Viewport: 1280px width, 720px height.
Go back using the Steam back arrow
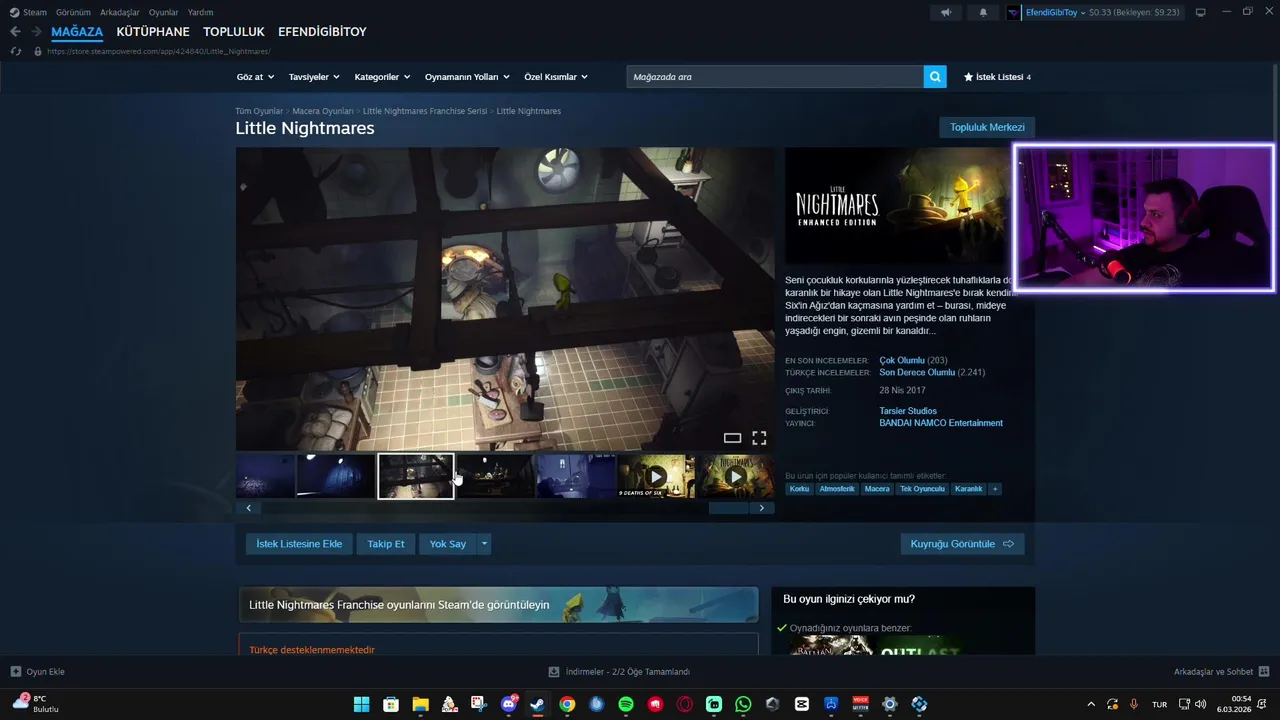(15, 32)
